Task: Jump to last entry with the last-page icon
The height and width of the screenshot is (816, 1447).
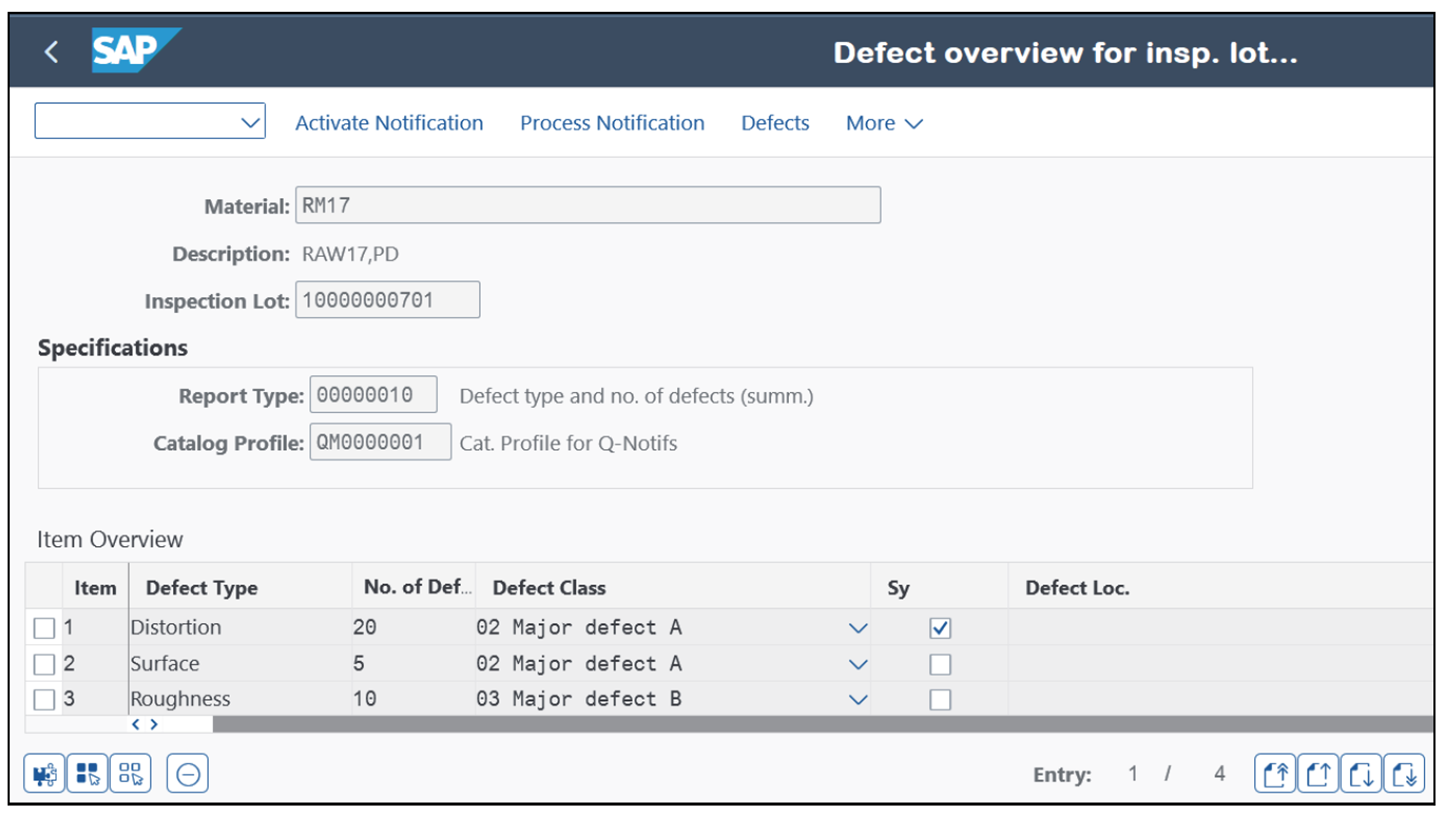Action: pos(1404,772)
